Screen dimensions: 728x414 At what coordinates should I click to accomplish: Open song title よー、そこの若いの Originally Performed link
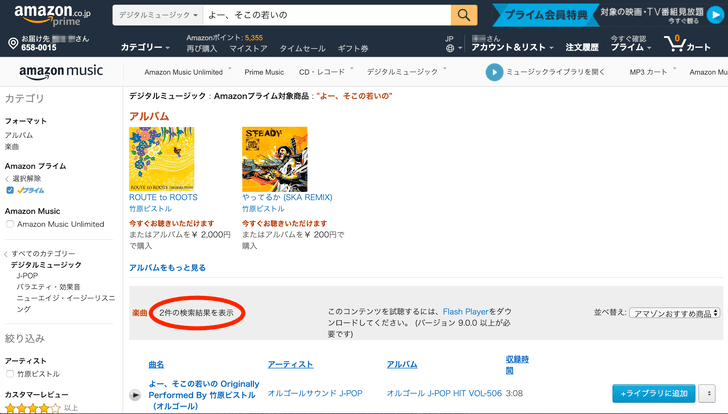coord(203,395)
